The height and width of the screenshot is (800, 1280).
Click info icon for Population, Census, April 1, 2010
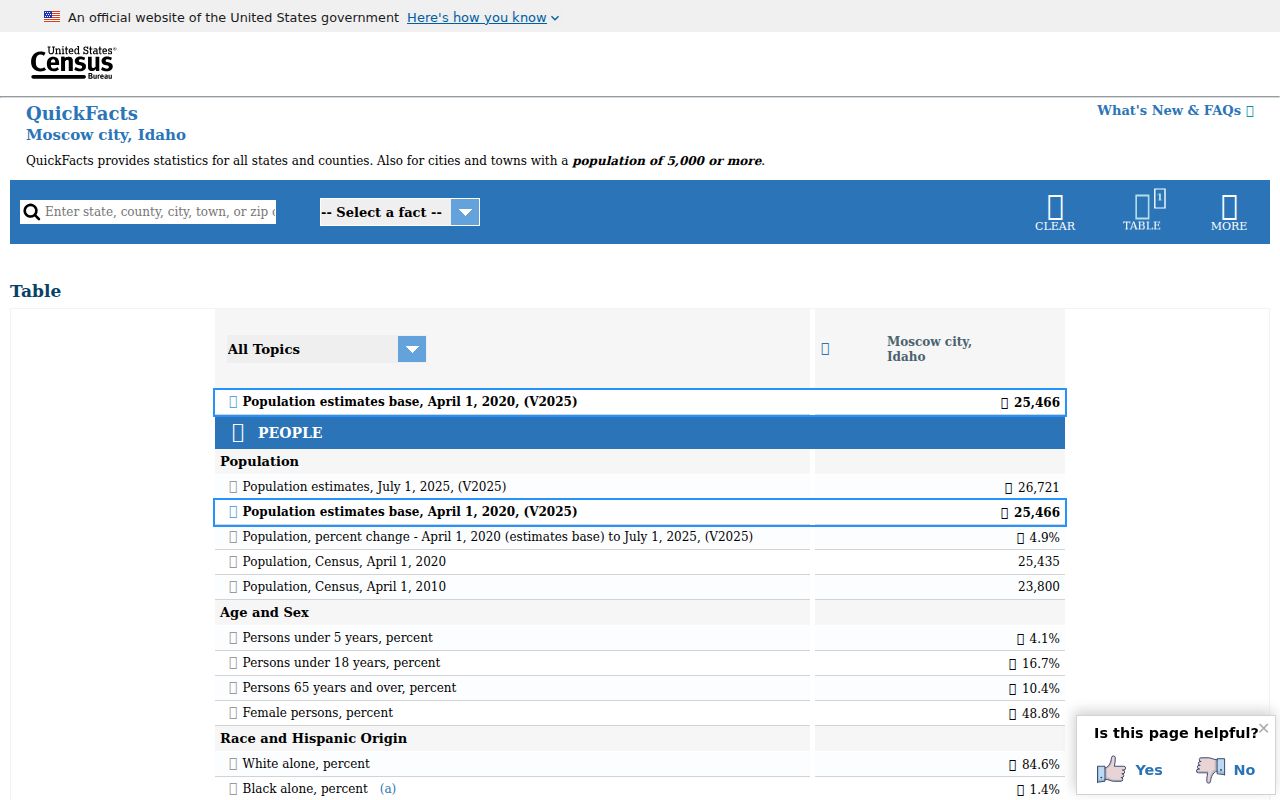click(234, 587)
